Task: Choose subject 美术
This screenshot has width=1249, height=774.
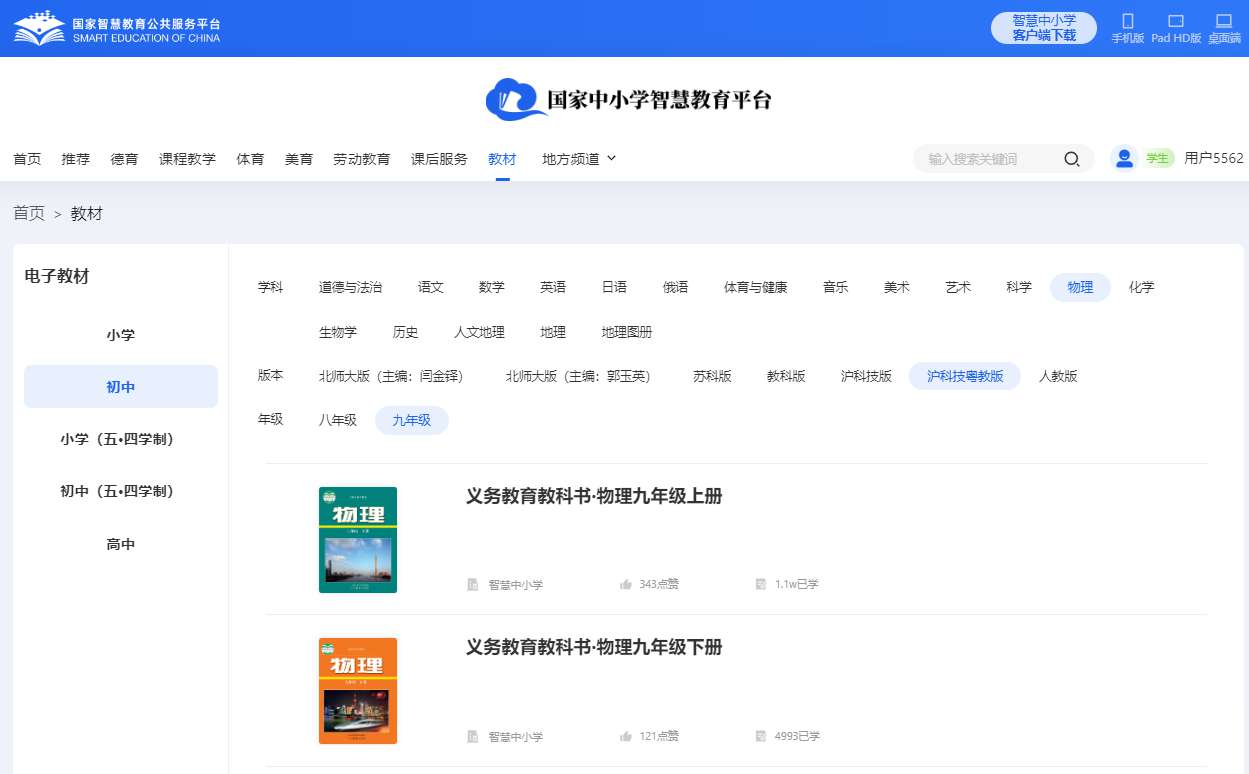Action: [897, 287]
